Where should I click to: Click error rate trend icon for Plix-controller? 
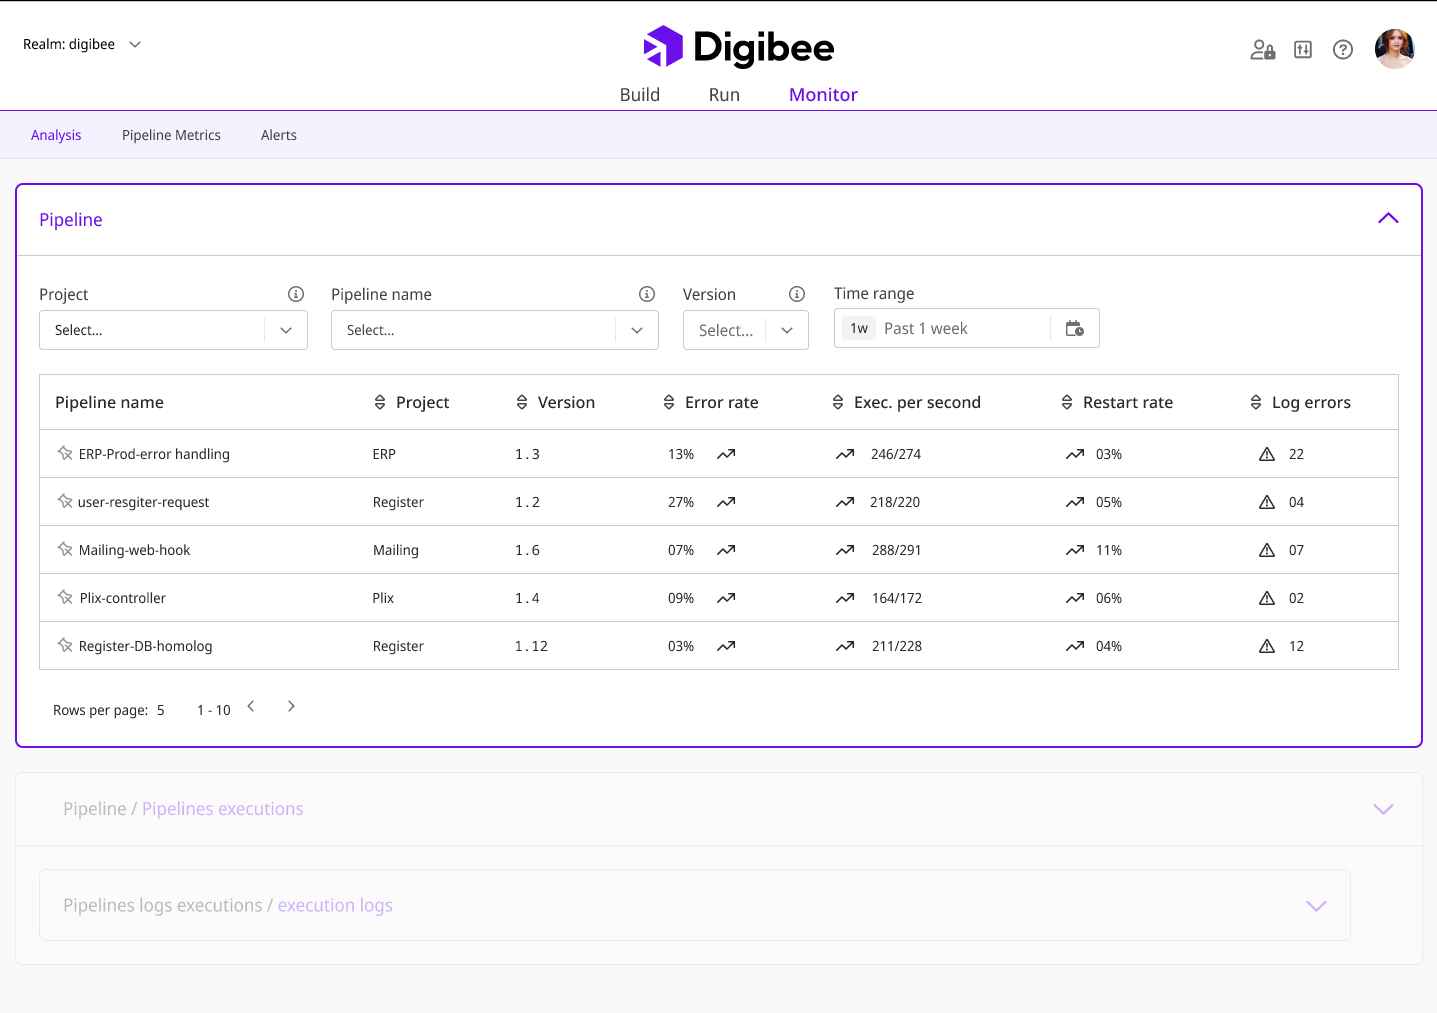point(726,598)
